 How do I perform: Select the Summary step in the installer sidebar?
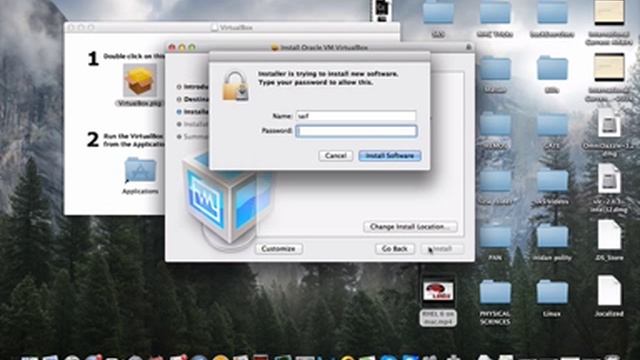pos(192,137)
